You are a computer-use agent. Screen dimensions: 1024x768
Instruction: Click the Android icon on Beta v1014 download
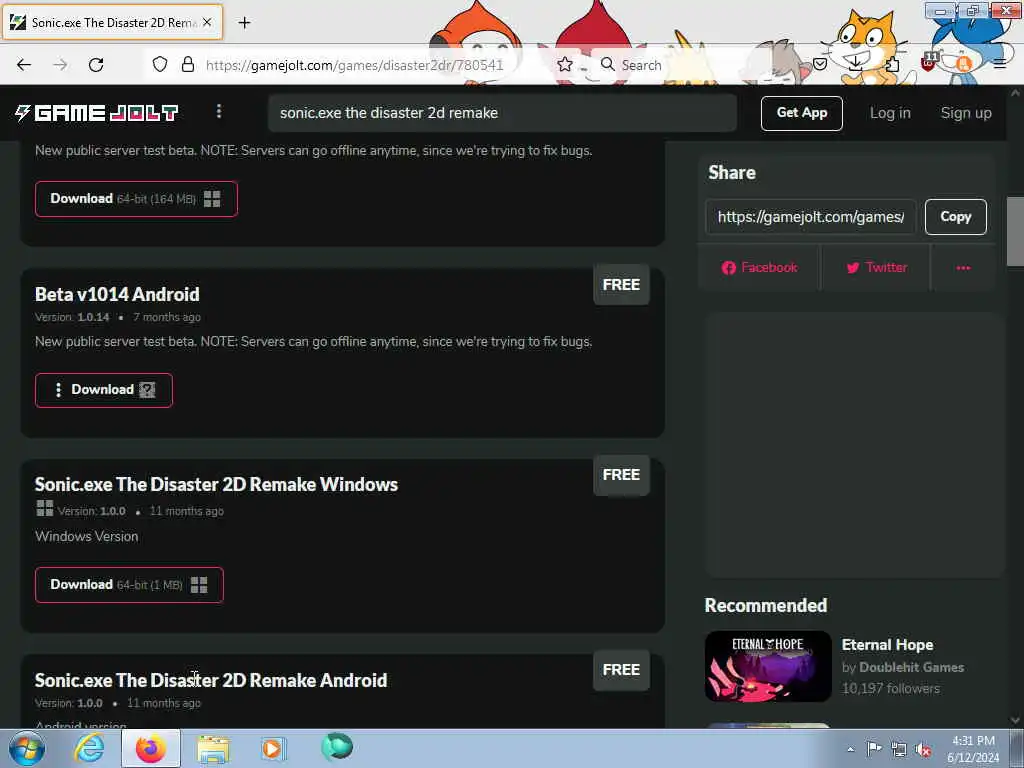[148, 390]
